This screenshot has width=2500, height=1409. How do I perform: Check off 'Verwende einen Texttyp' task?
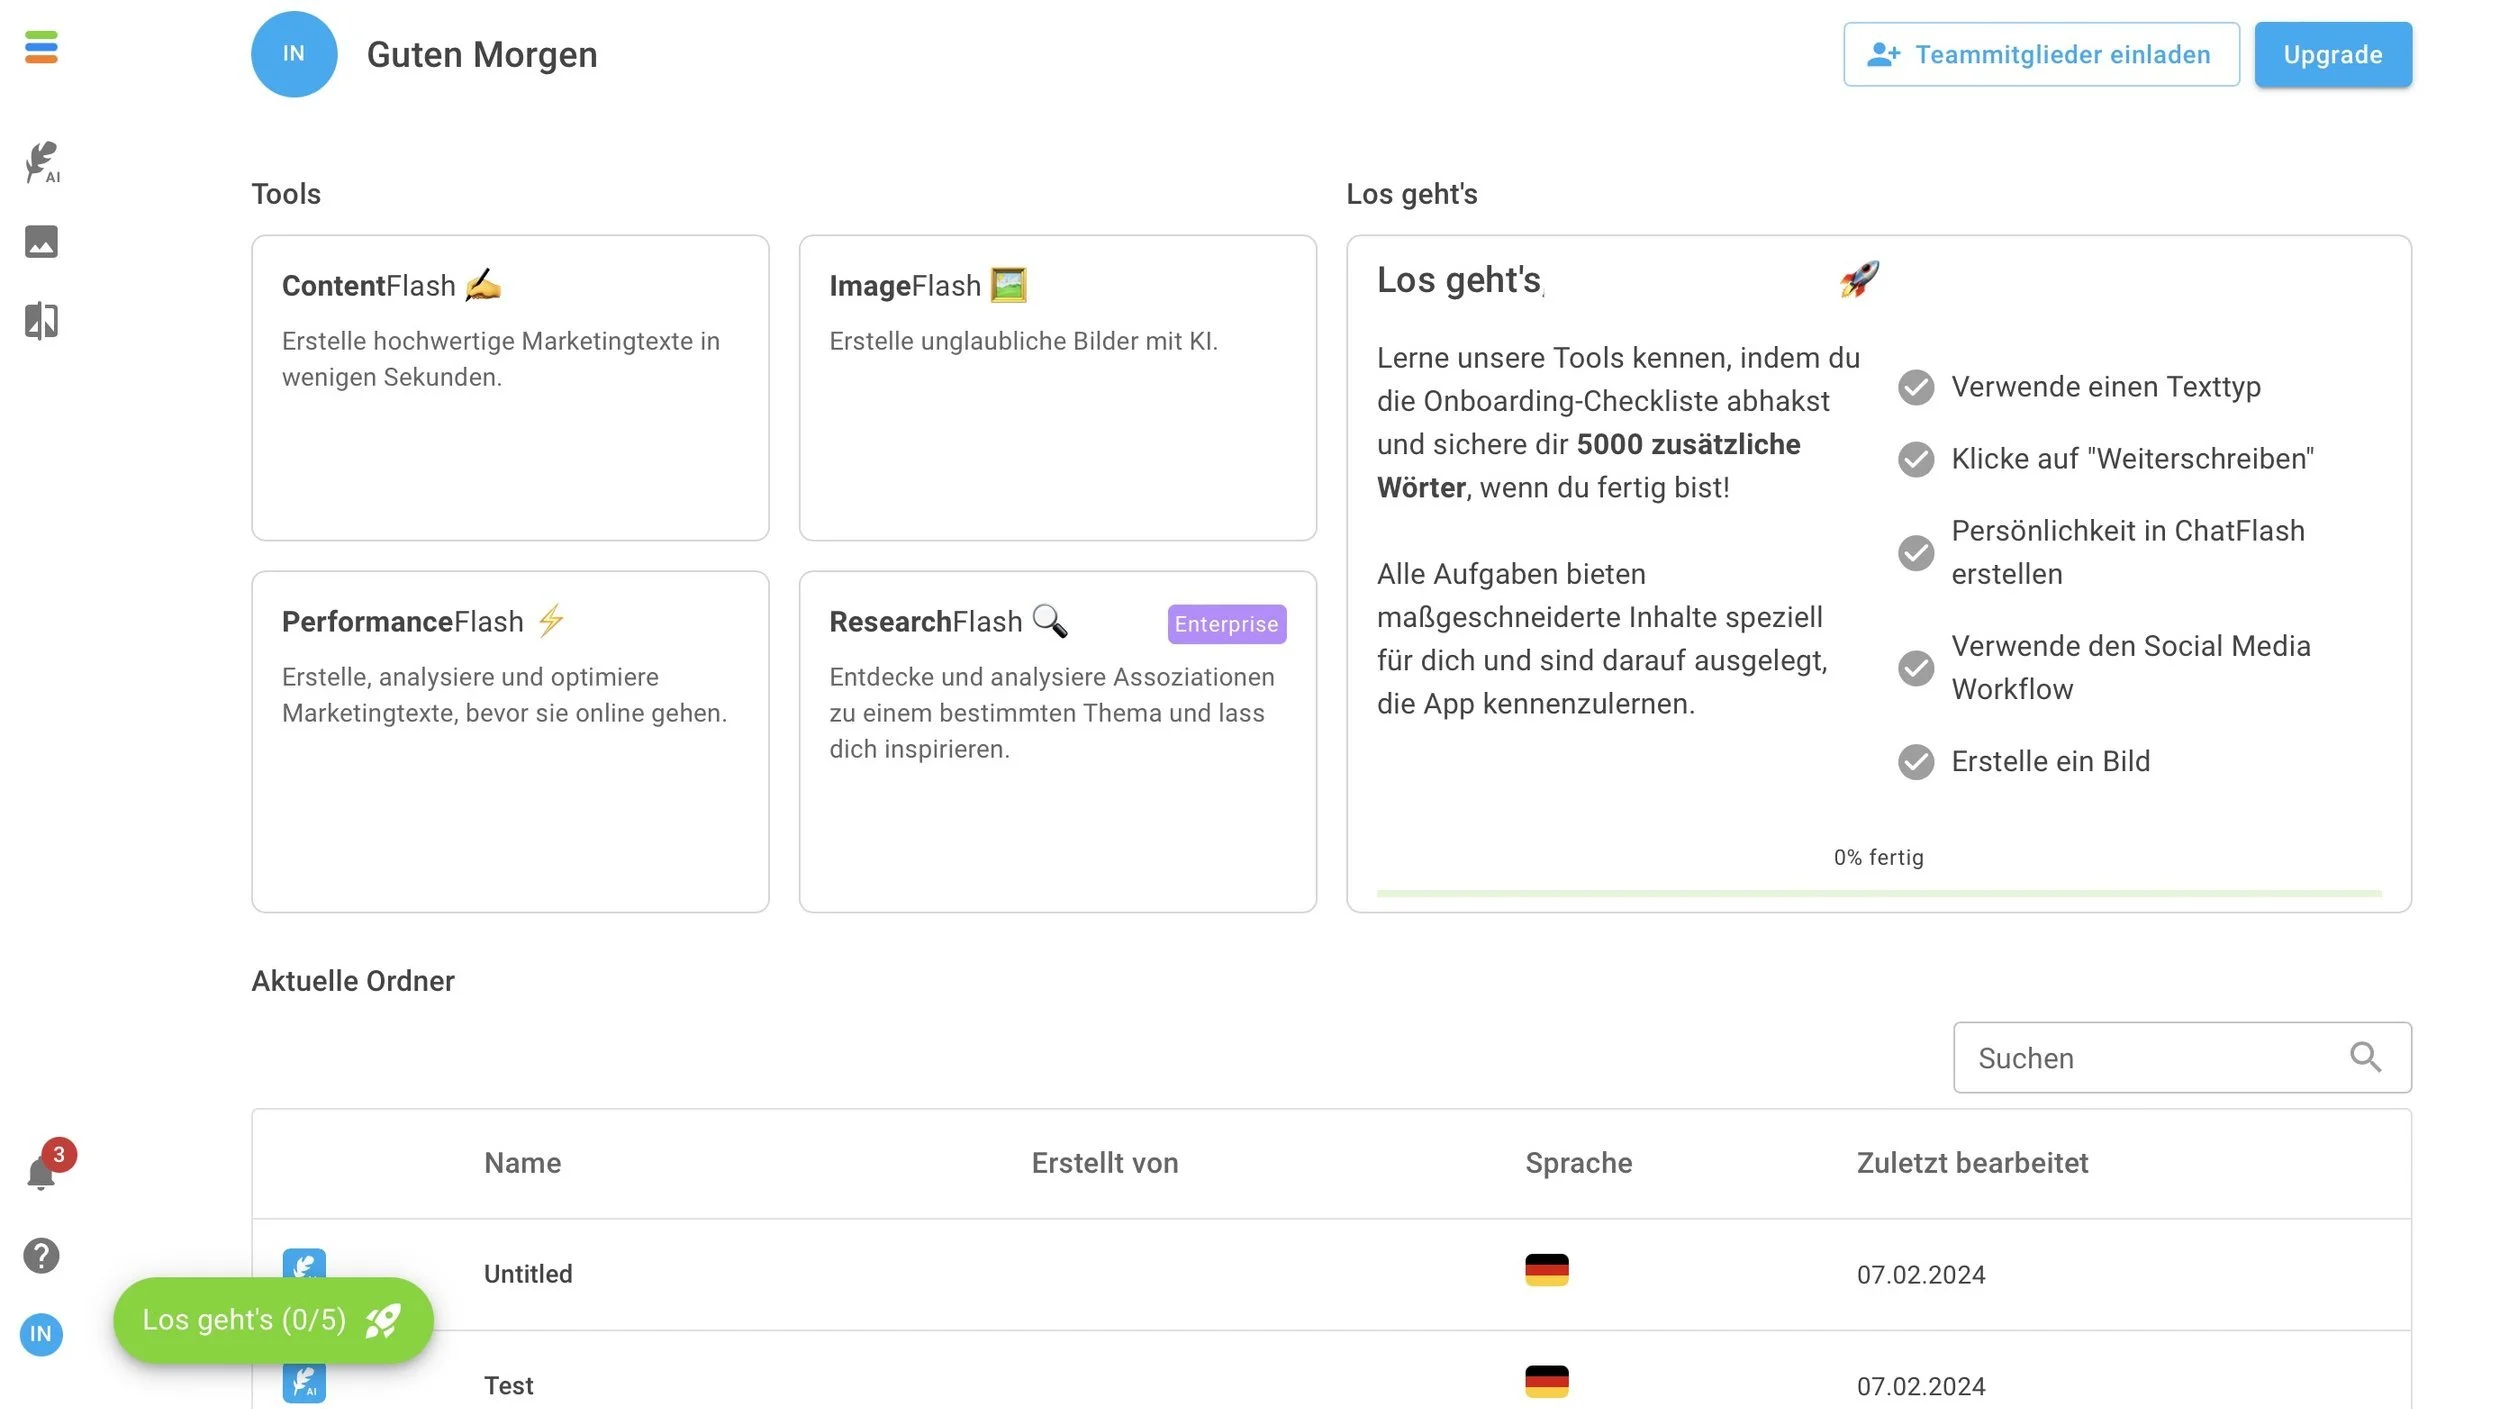pyautogui.click(x=1916, y=387)
